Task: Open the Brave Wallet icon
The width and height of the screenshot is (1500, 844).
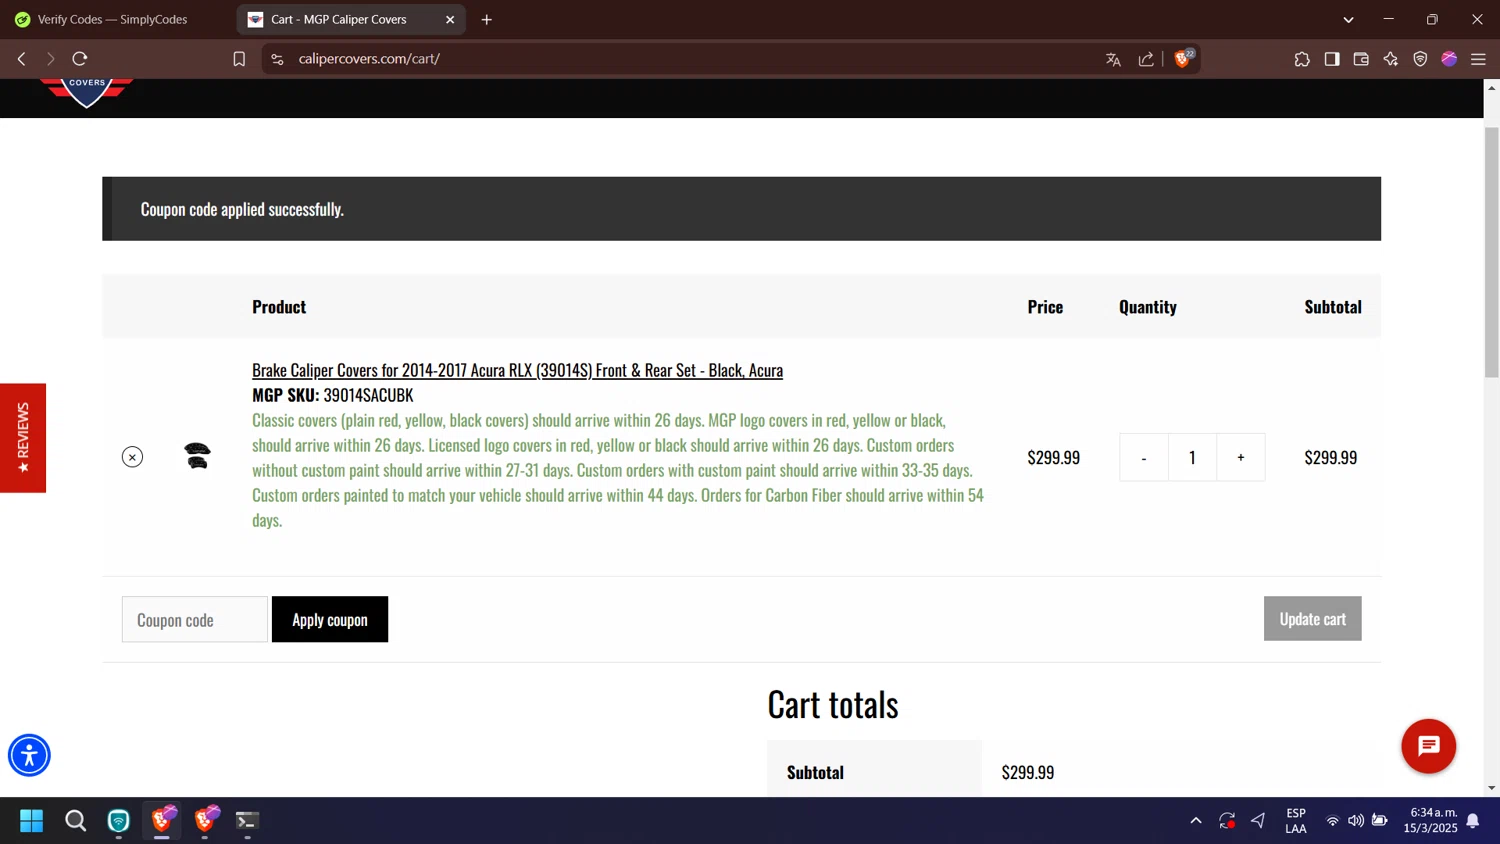Action: coord(1361,59)
